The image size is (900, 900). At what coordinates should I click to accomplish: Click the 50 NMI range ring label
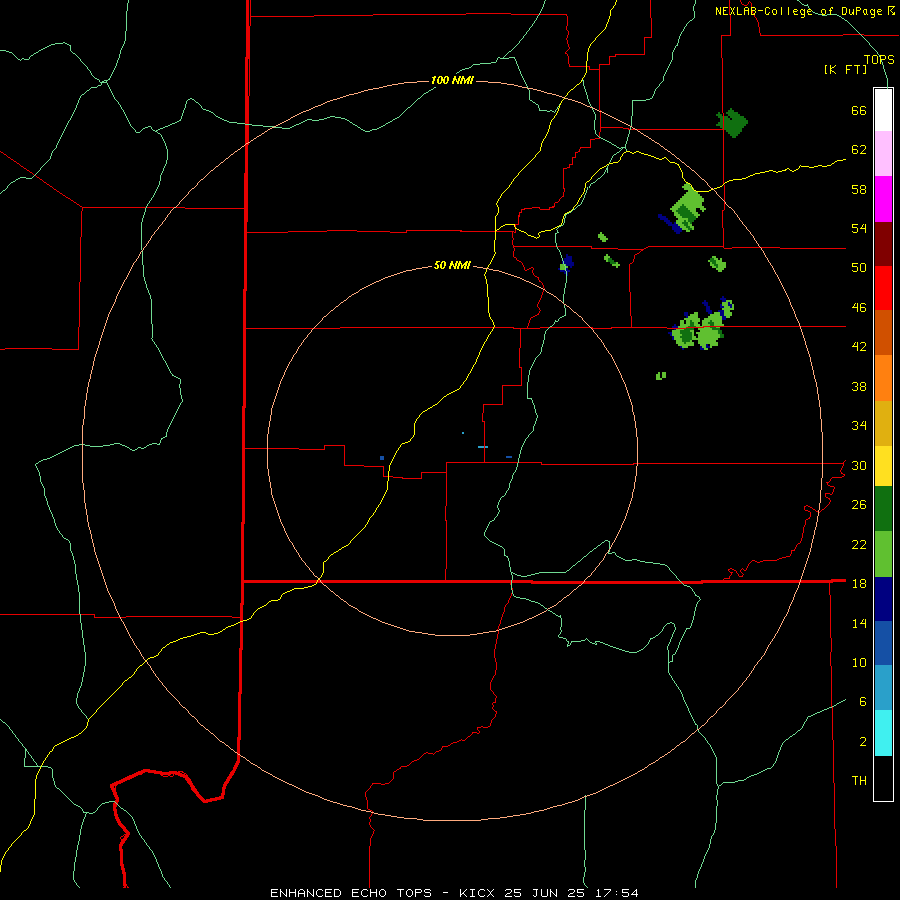452,265
